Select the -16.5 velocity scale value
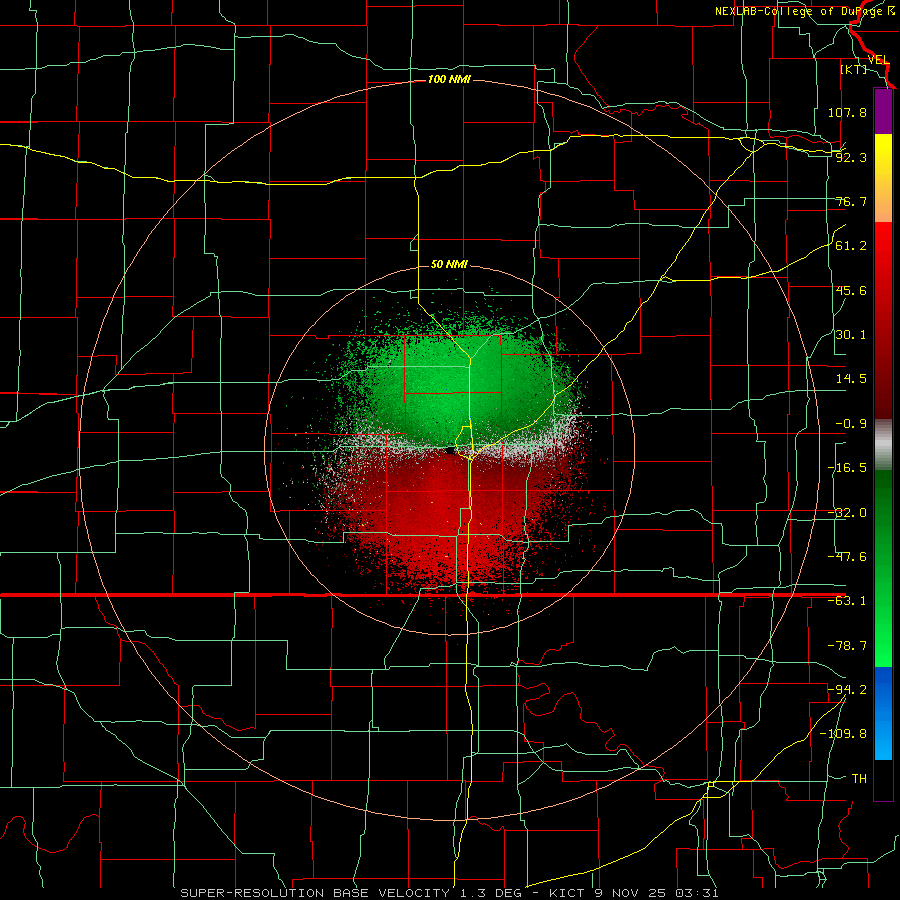Image resolution: width=900 pixels, height=900 pixels. [x=847, y=468]
